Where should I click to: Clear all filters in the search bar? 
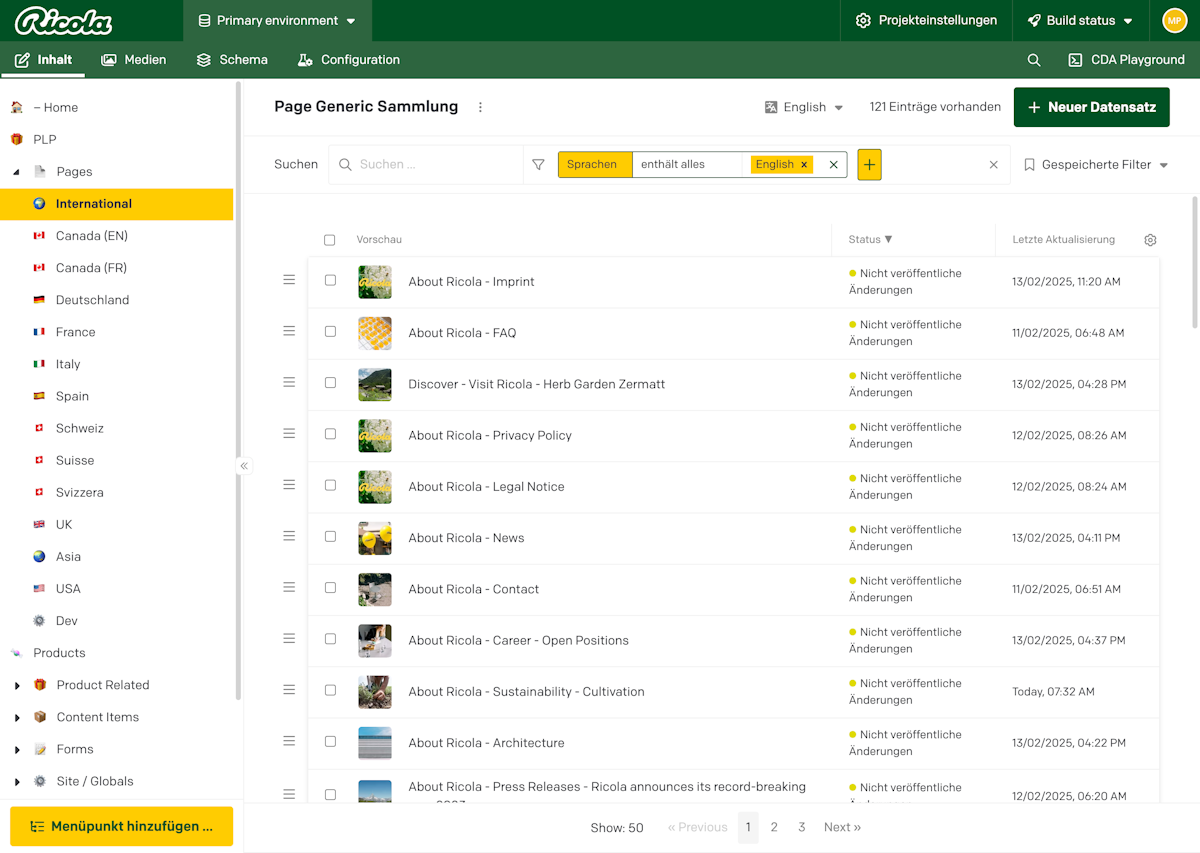993,165
